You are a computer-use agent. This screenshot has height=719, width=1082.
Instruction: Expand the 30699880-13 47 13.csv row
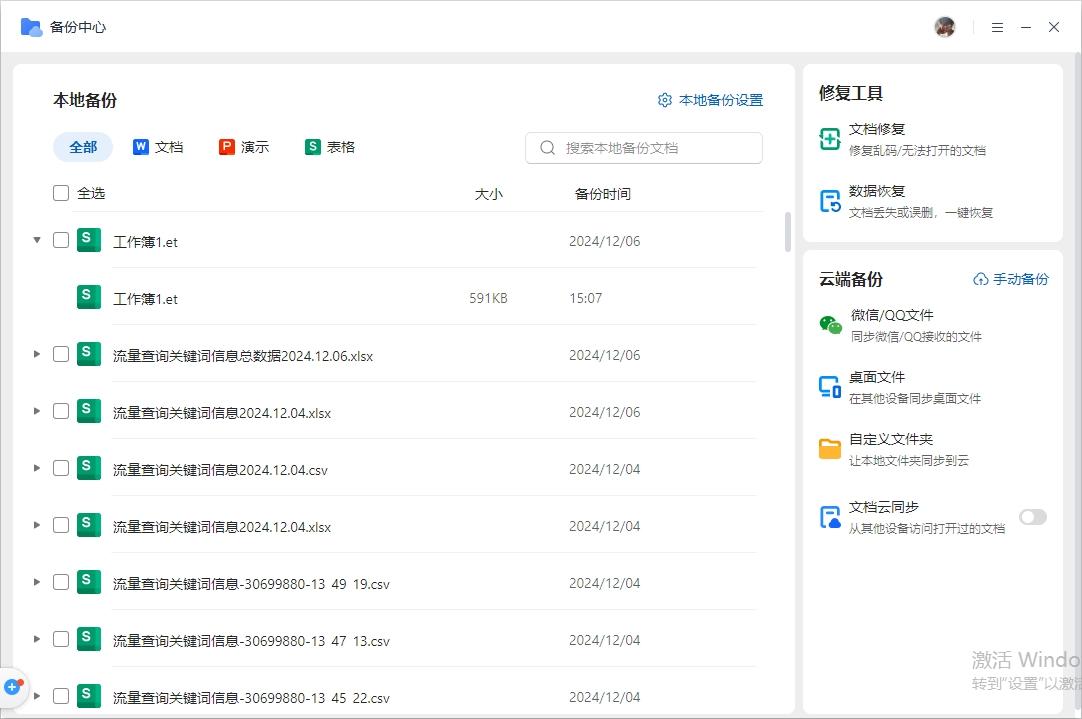[x=37, y=640]
